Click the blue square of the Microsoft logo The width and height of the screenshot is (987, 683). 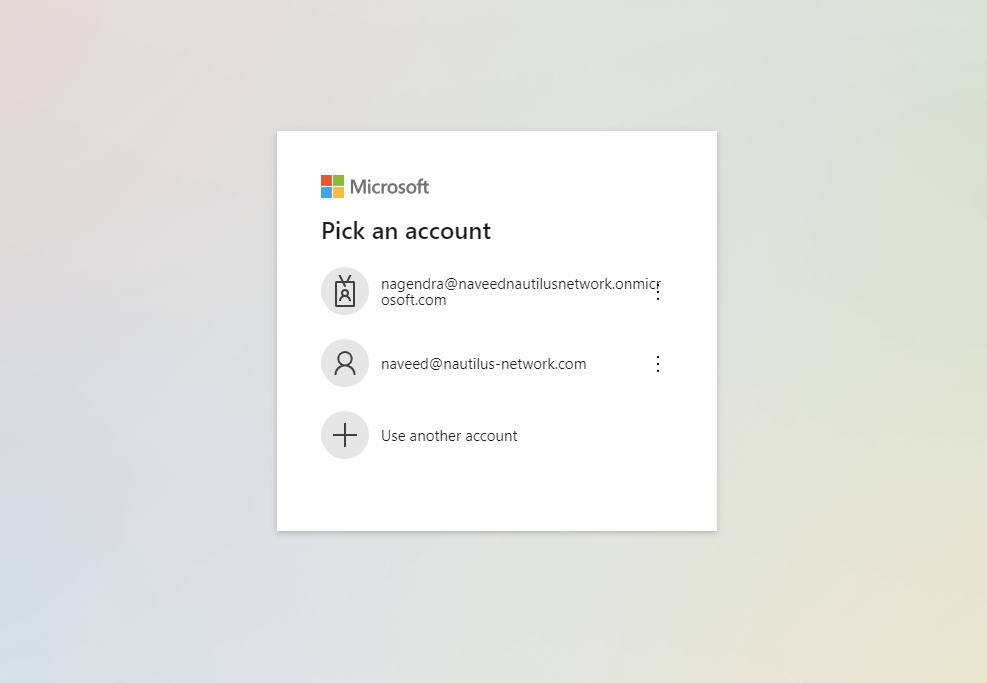click(x=326, y=193)
